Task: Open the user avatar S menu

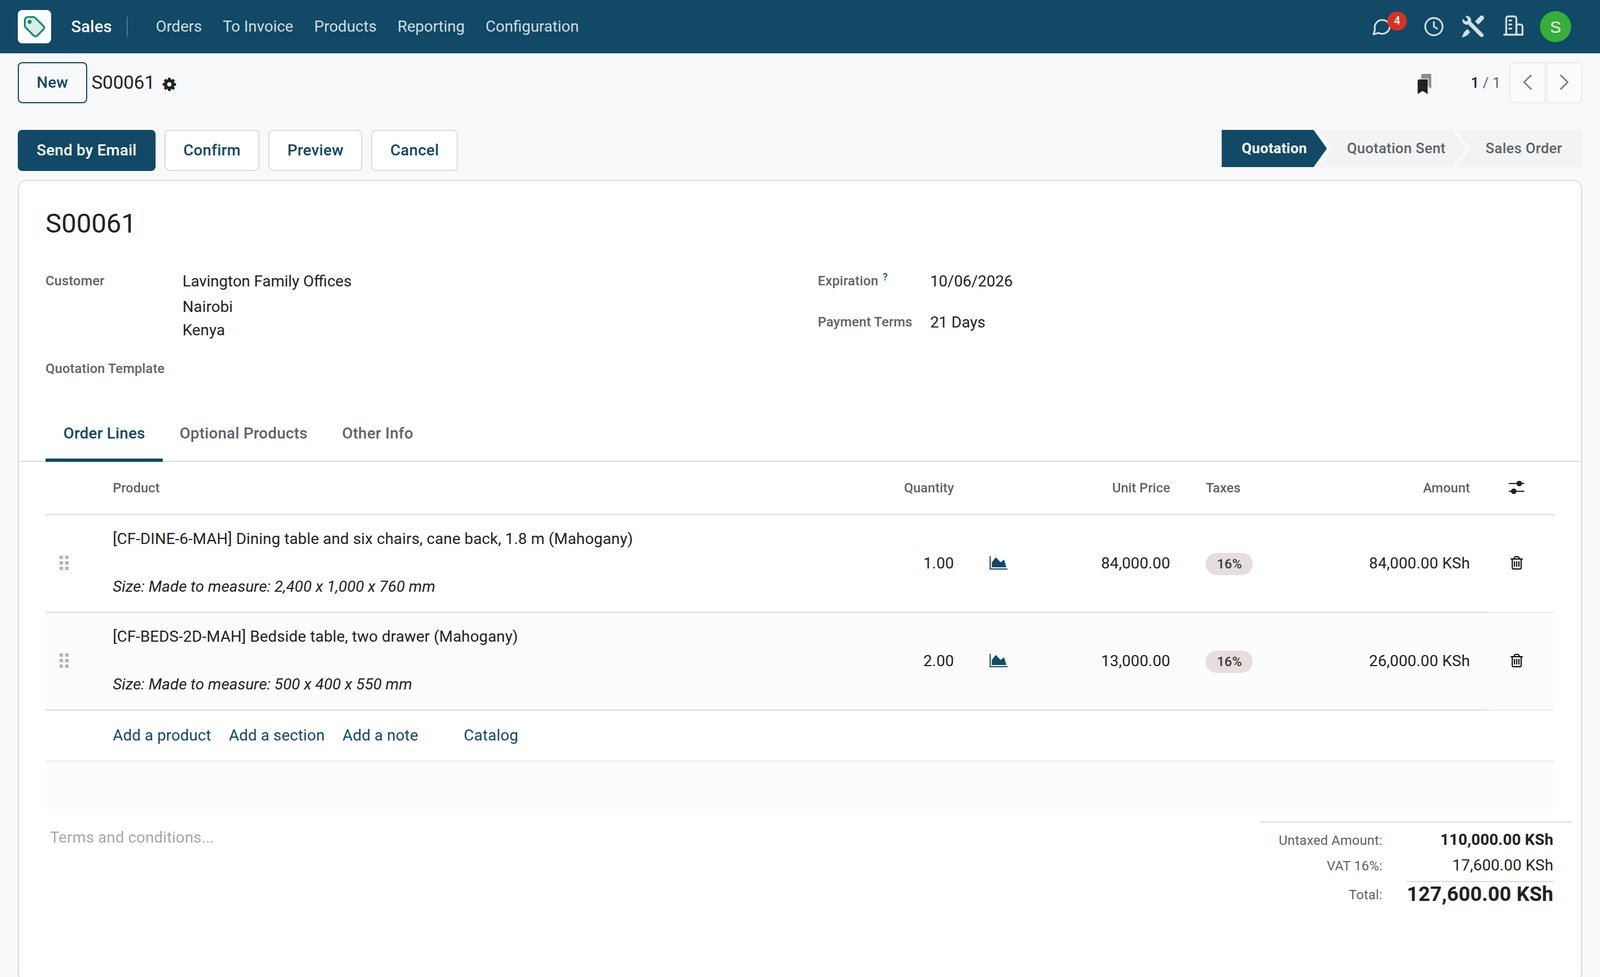Action: click(1555, 27)
